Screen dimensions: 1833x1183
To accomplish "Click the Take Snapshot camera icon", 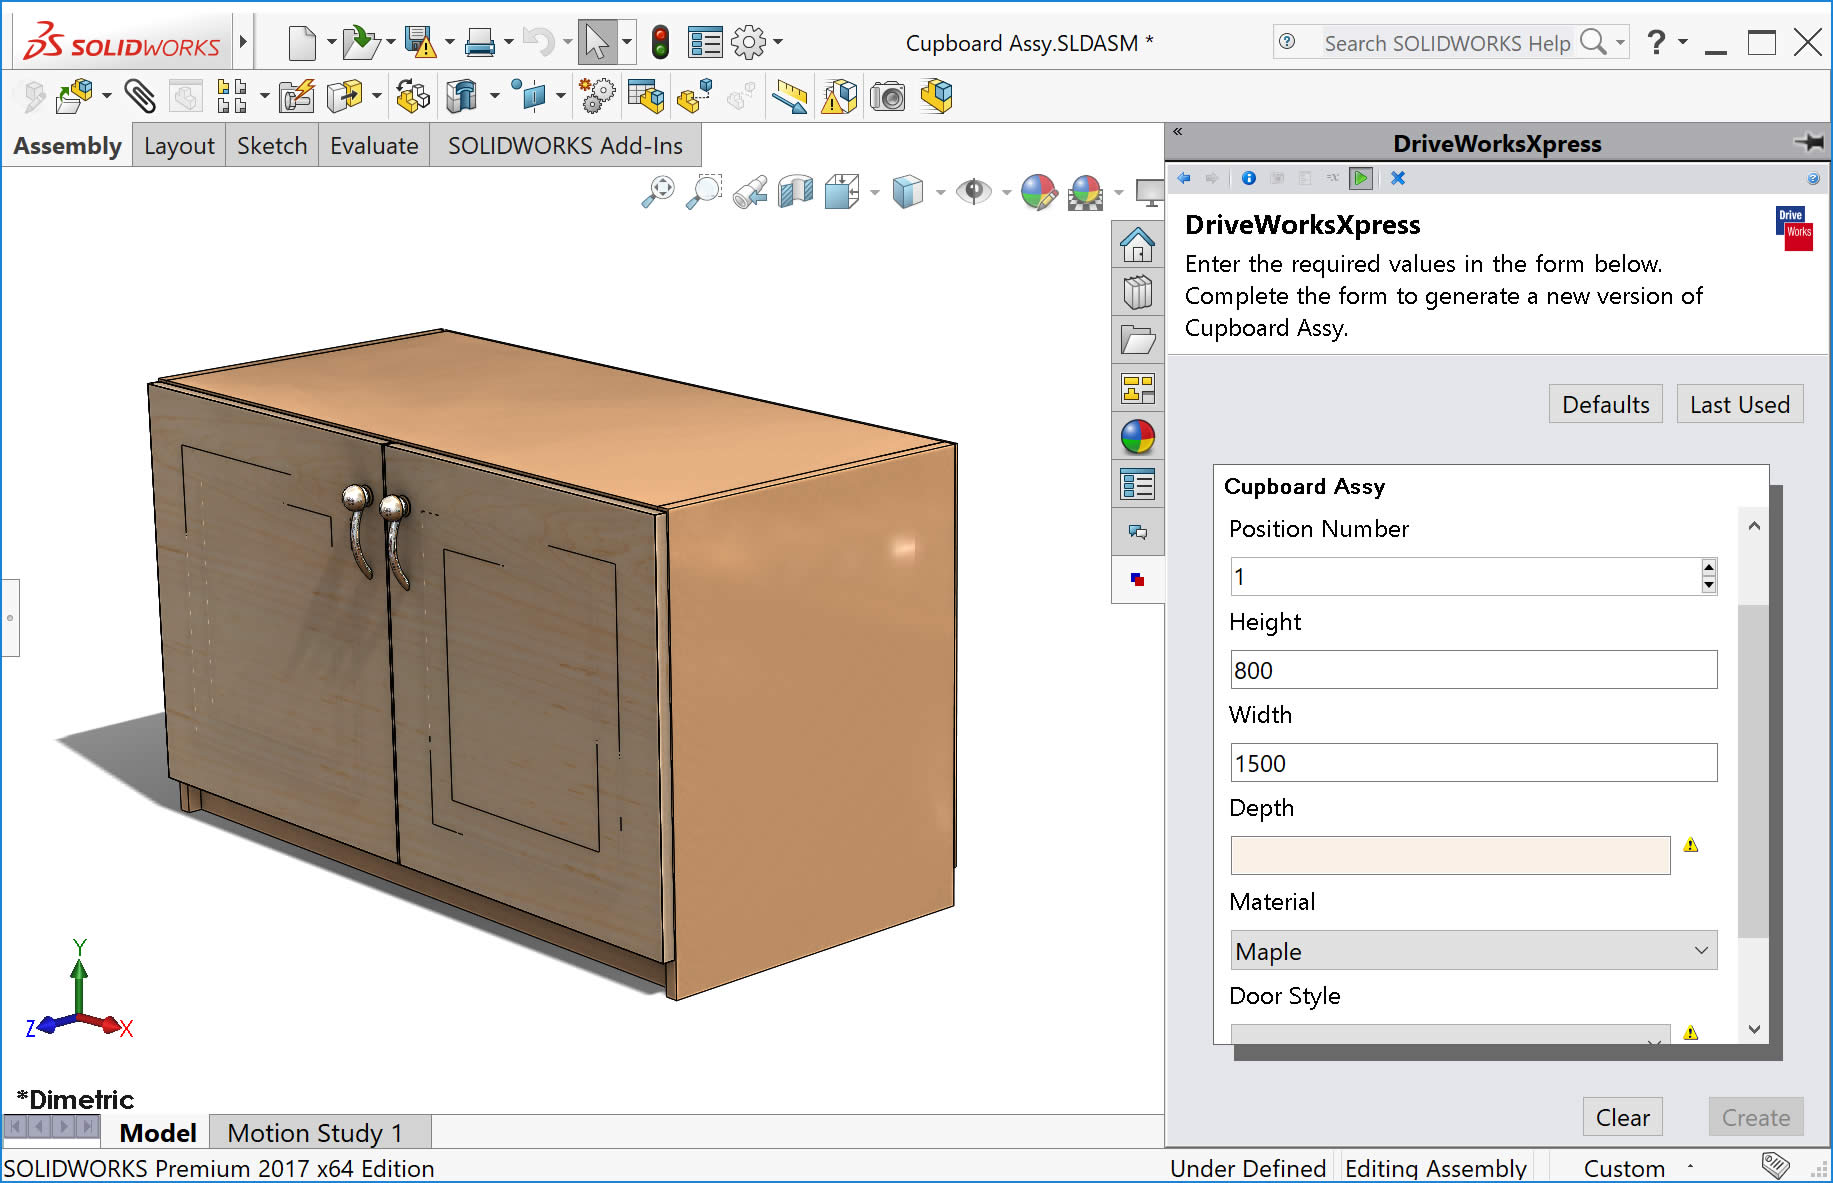I will pos(887,97).
